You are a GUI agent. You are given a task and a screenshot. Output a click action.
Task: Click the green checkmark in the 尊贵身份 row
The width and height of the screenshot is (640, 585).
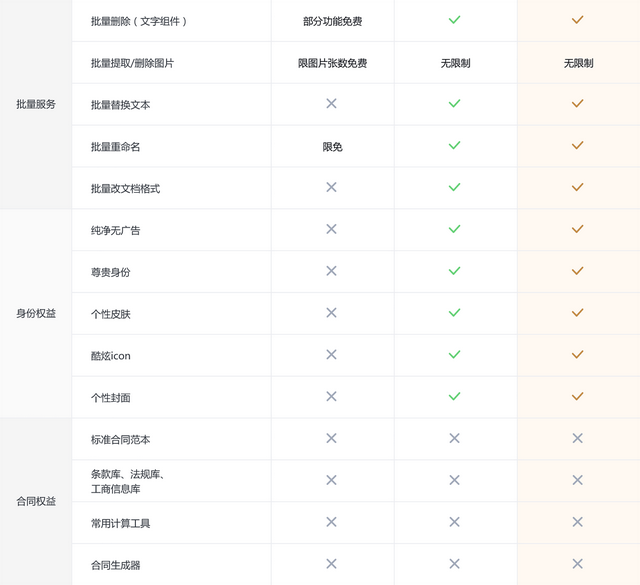coord(454,271)
